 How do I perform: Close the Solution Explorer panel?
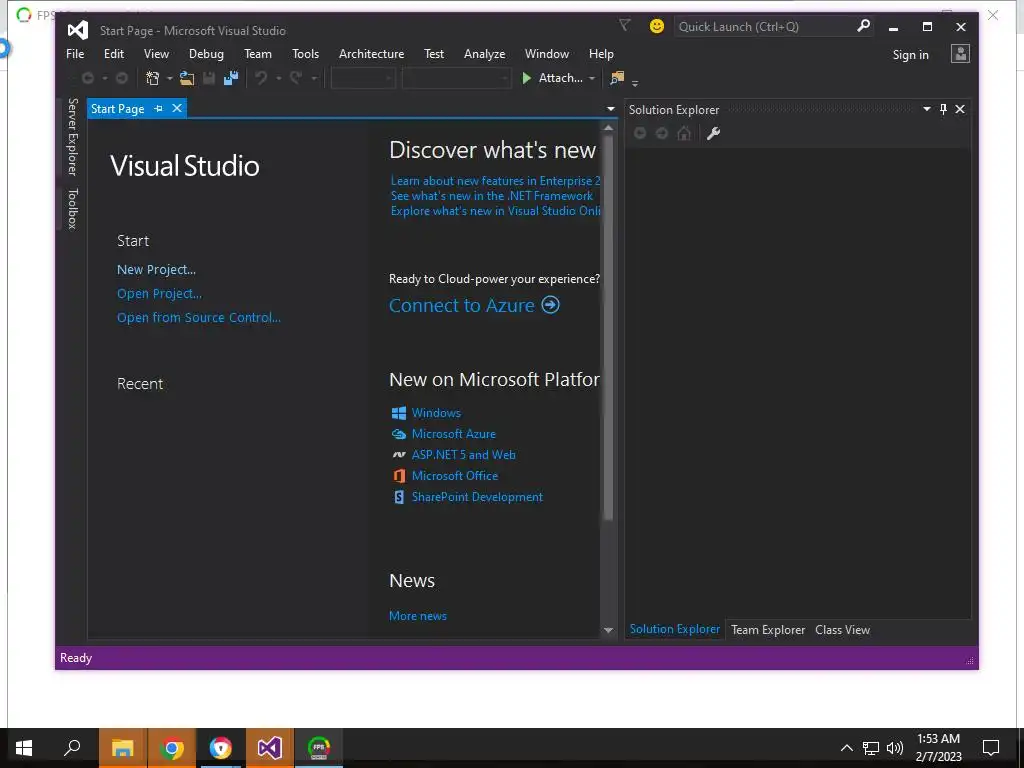click(960, 109)
